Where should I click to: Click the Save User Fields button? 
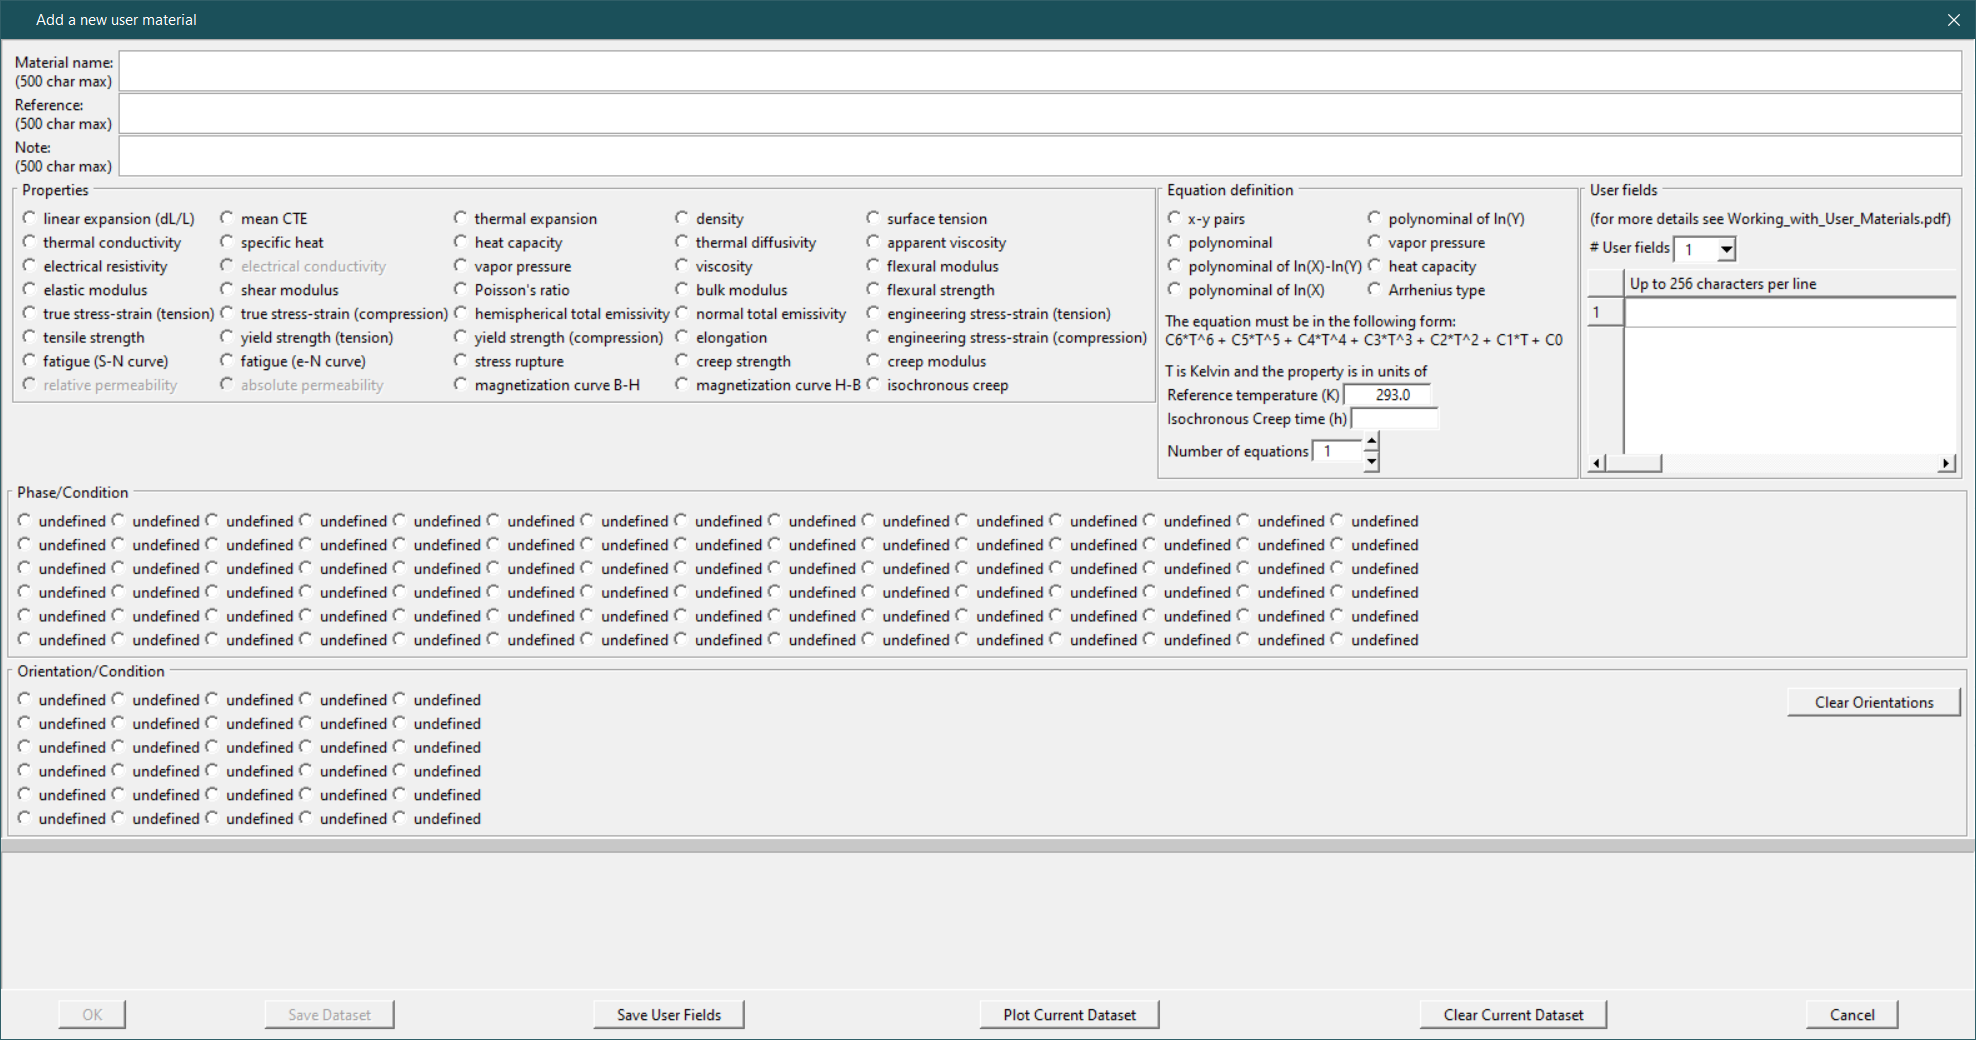tap(668, 1014)
